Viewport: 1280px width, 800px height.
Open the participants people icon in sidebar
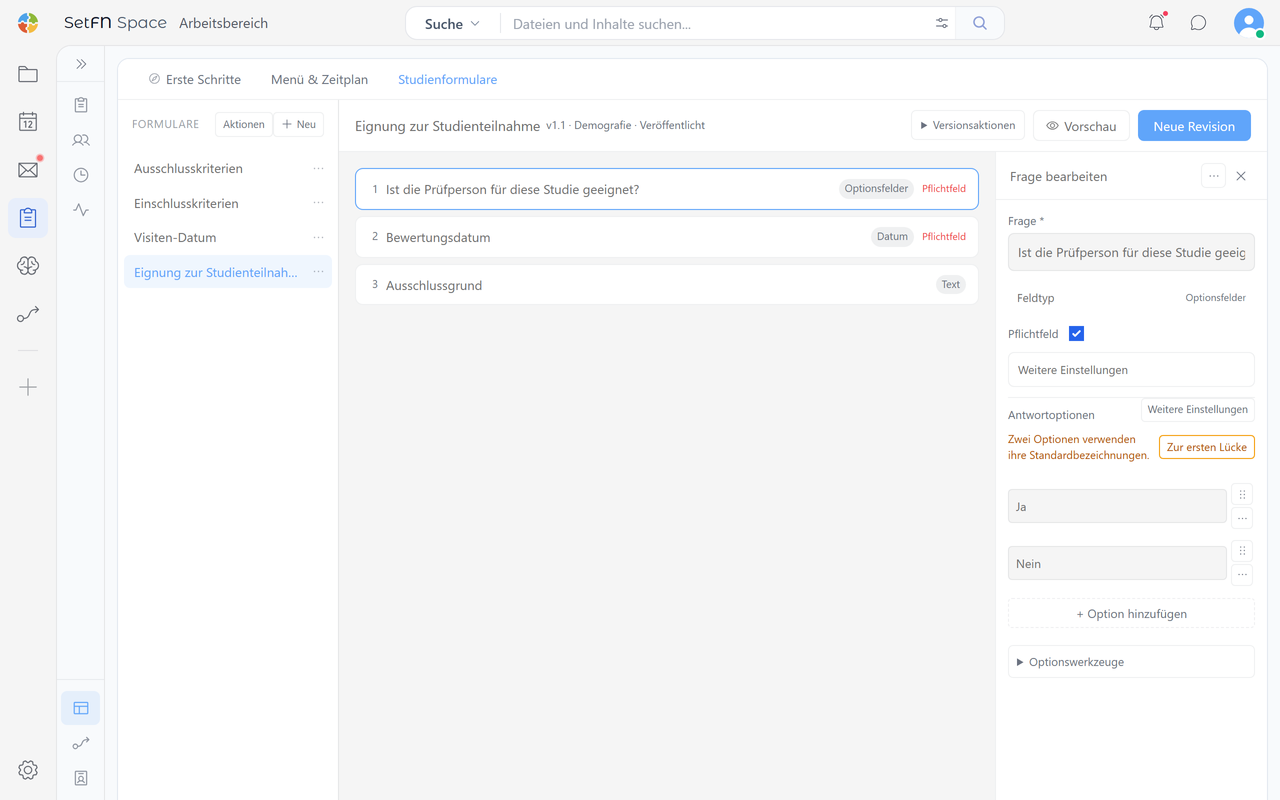click(x=81, y=140)
